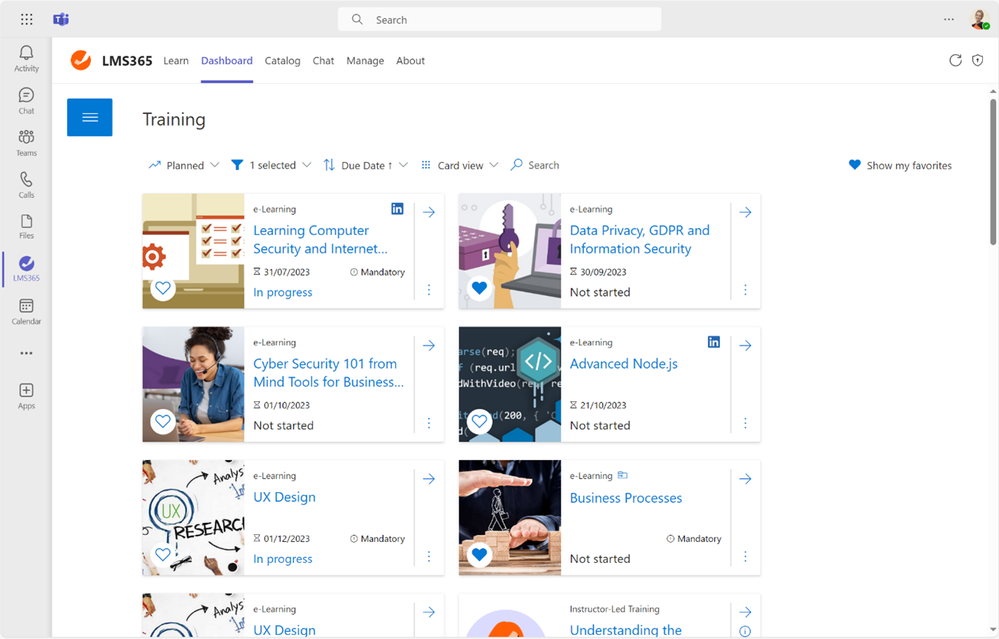Open Learning Computer Security course arrow

click(x=429, y=212)
